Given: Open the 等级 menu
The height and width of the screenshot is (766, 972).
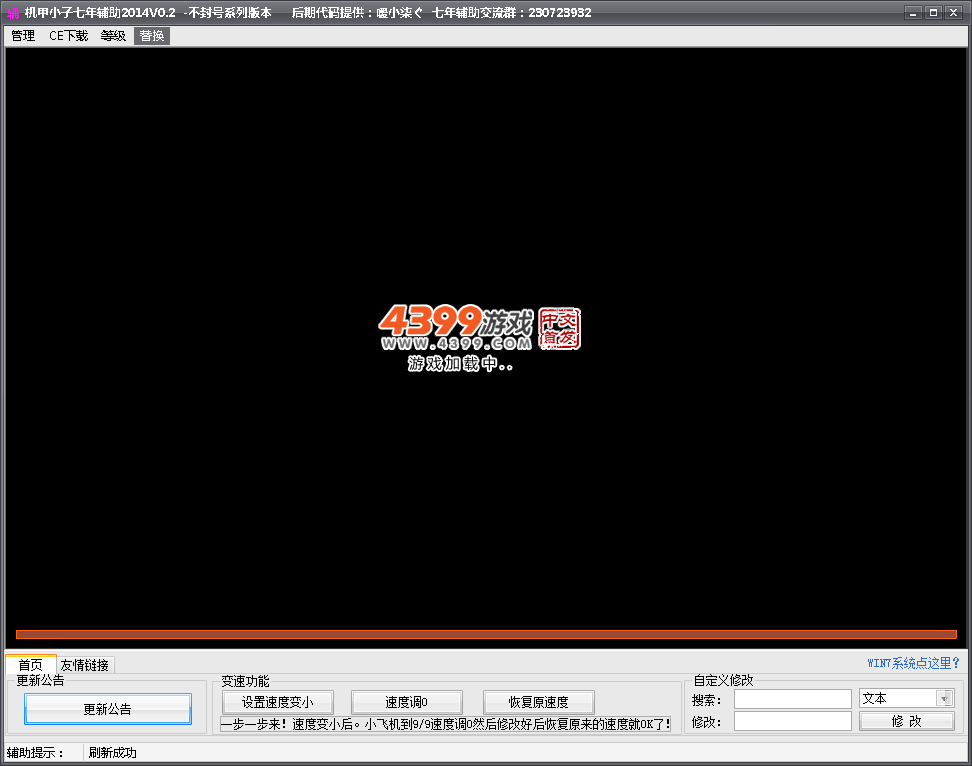Looking at the screenshot, I should tap(113, 36).
